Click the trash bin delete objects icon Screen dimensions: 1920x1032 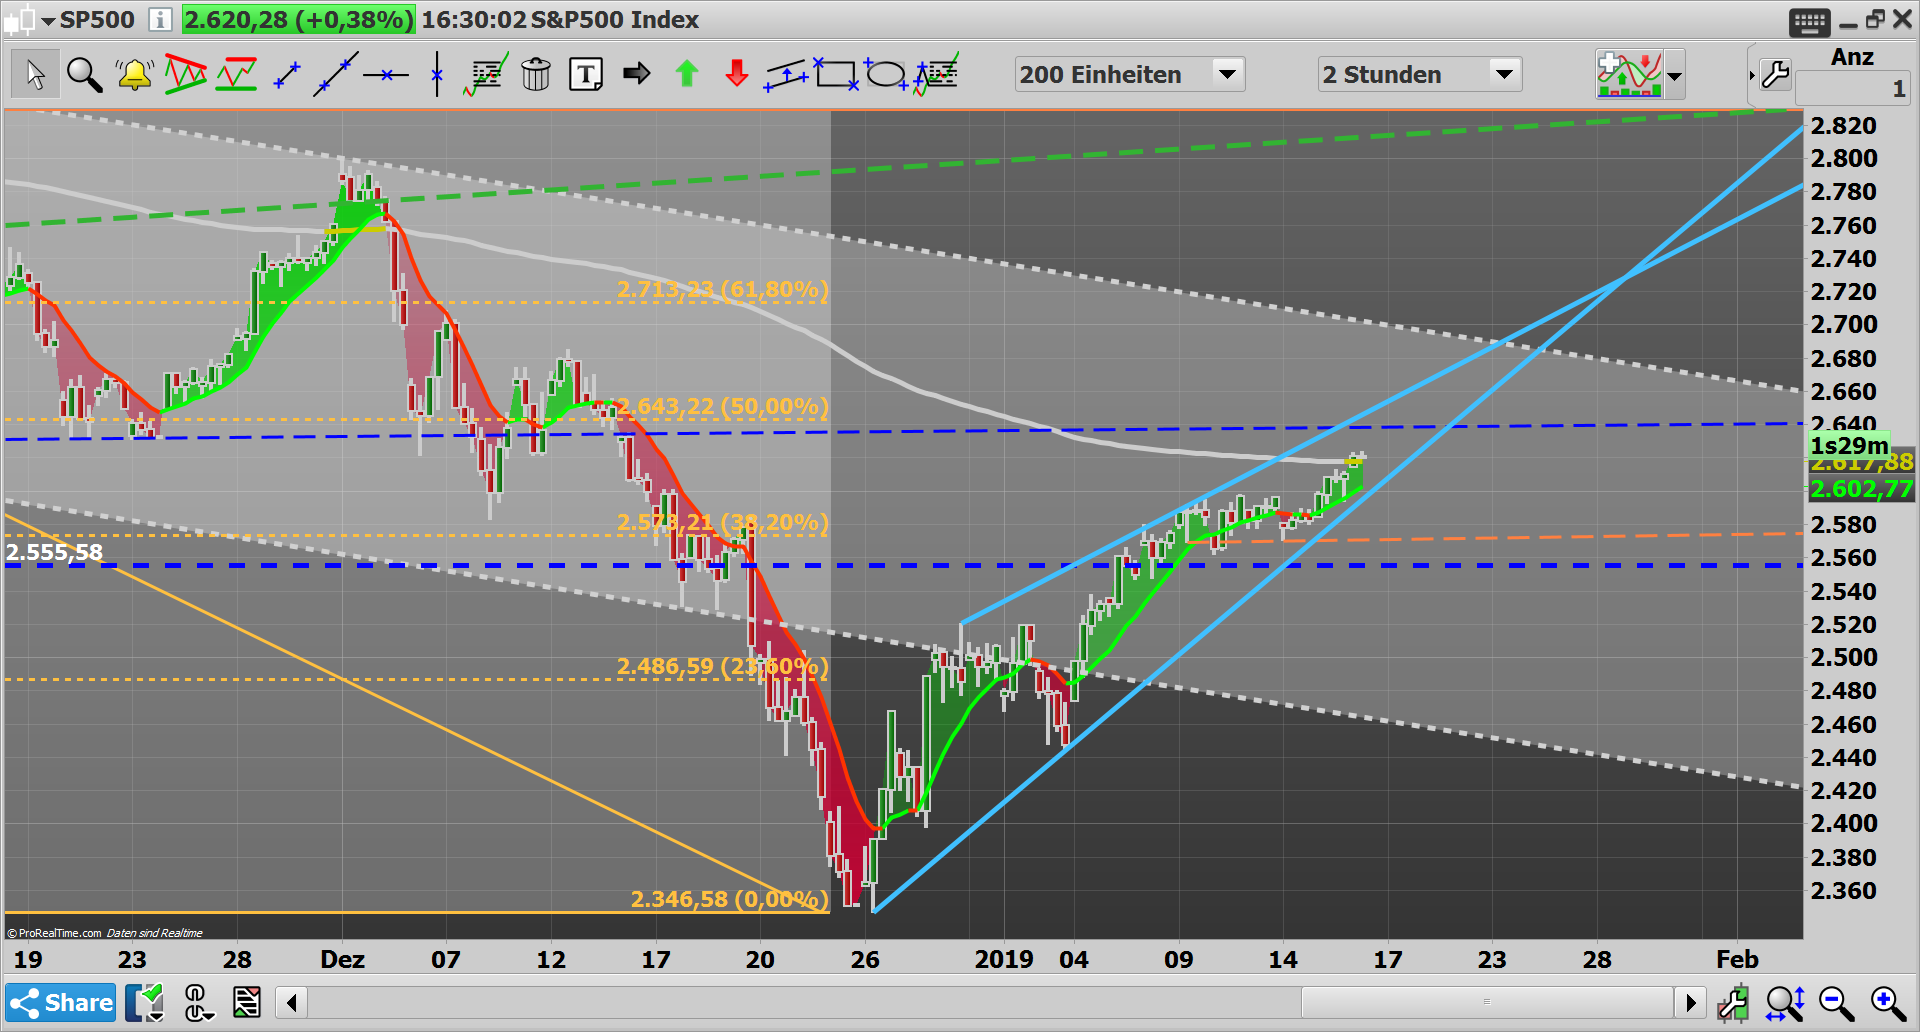(x=536, y=75)
